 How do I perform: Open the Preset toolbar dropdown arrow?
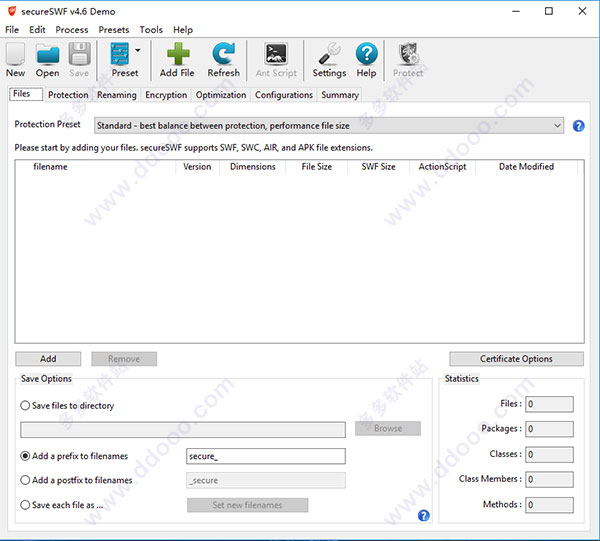(138, 50)
